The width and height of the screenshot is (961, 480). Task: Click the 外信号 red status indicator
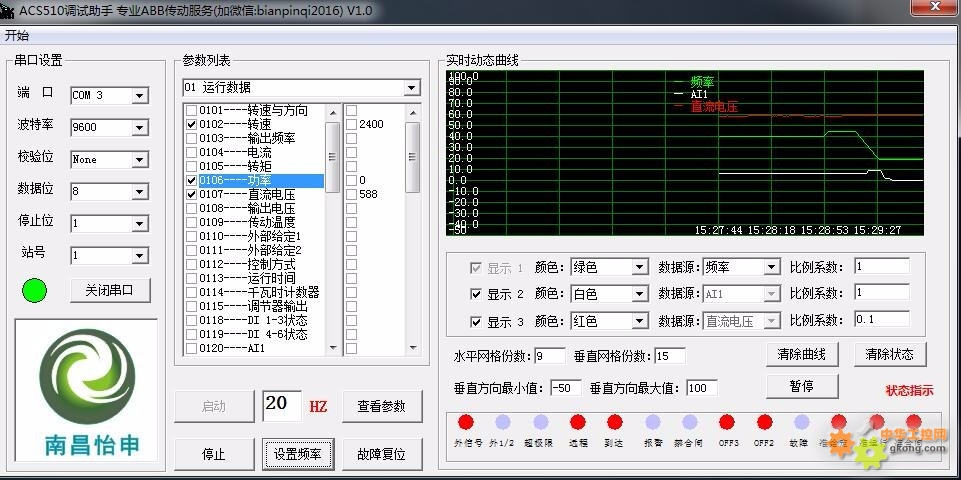(466, 422)
